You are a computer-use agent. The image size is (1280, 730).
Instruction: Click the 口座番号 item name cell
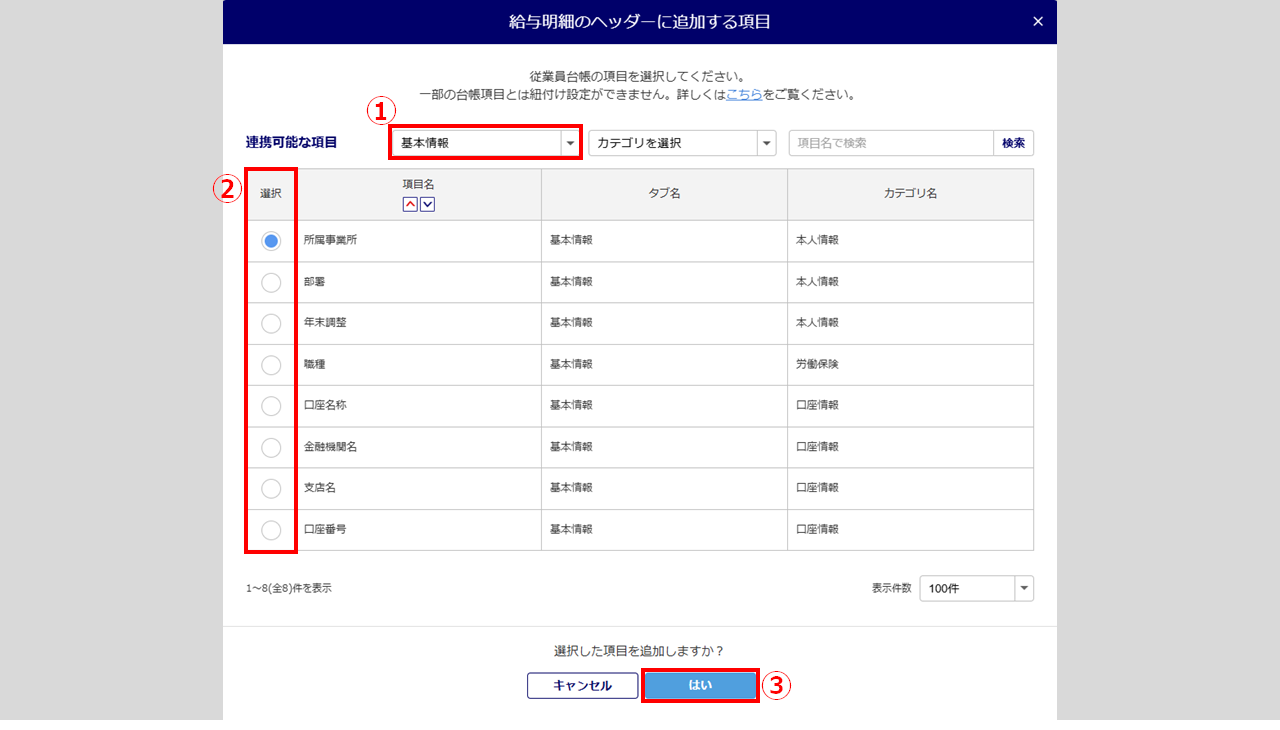tap(419, 530)
